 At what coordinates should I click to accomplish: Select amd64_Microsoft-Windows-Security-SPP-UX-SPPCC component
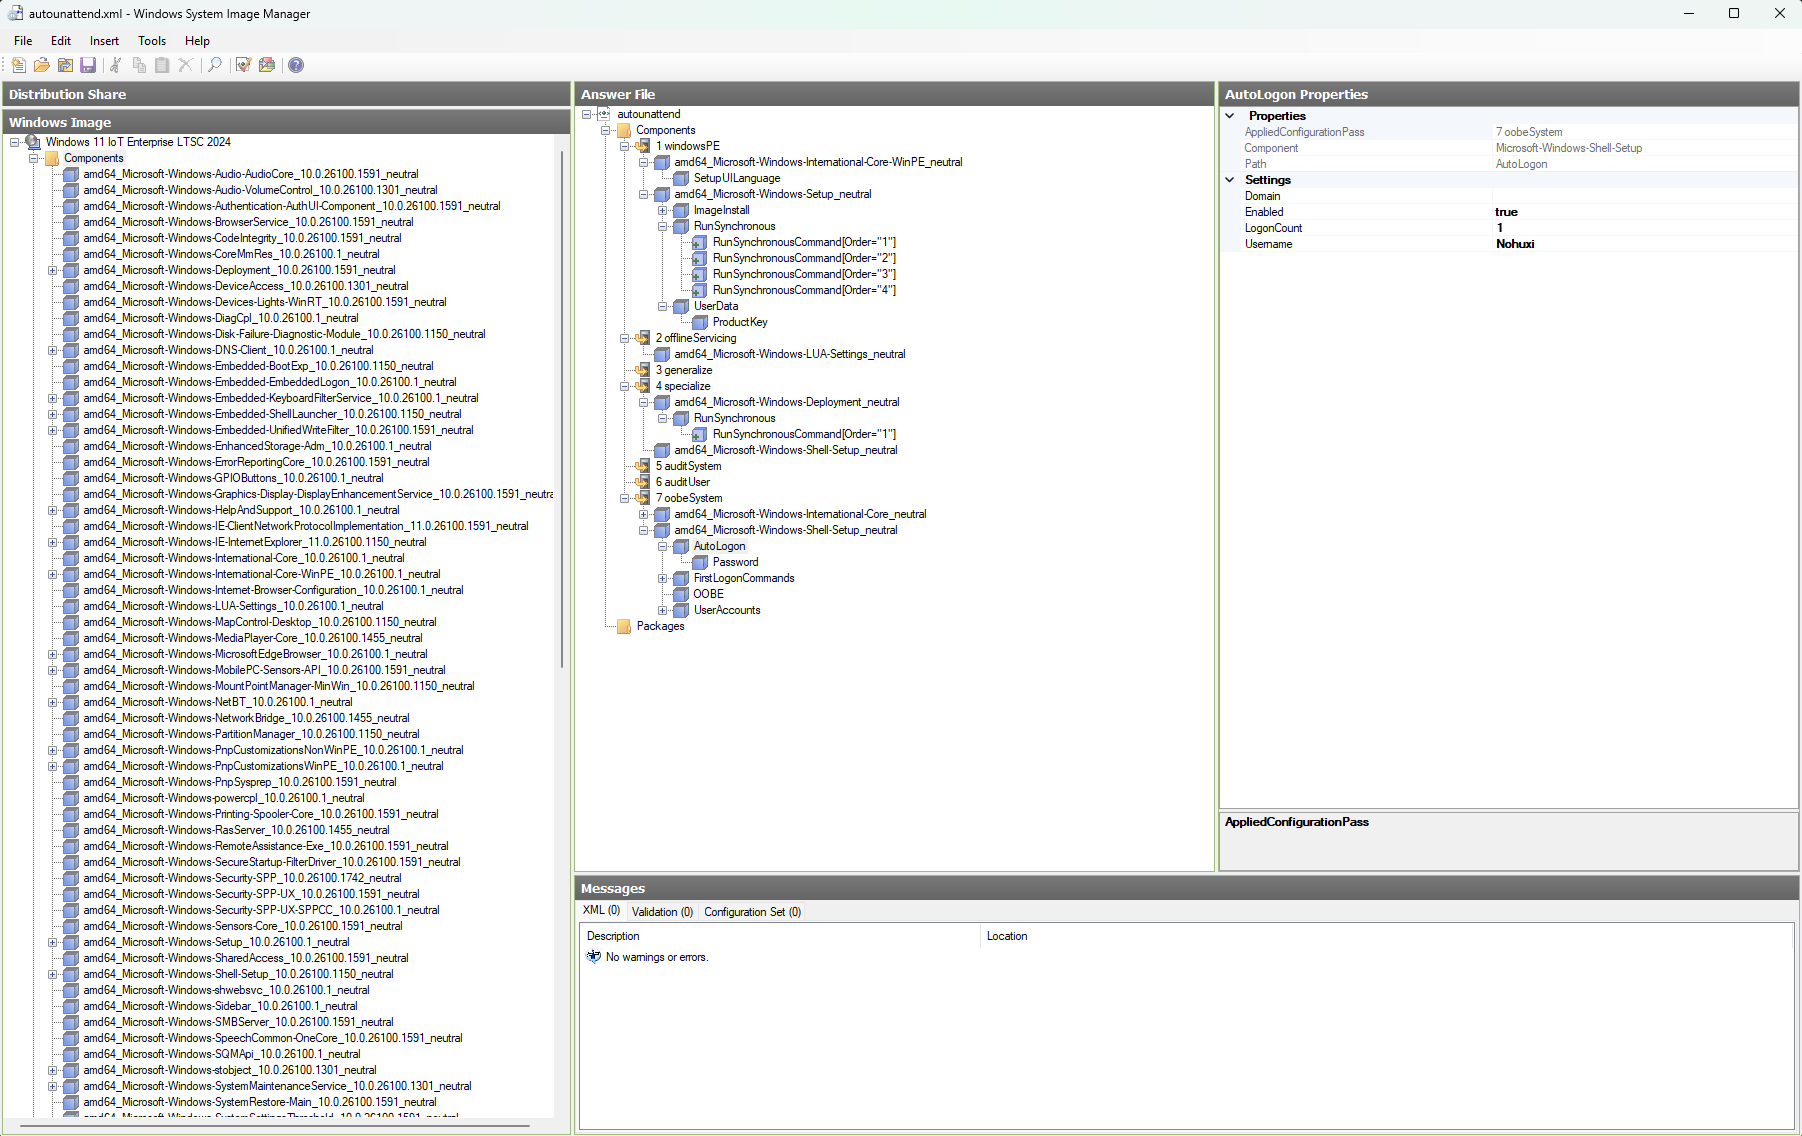[x=261, y=910]
